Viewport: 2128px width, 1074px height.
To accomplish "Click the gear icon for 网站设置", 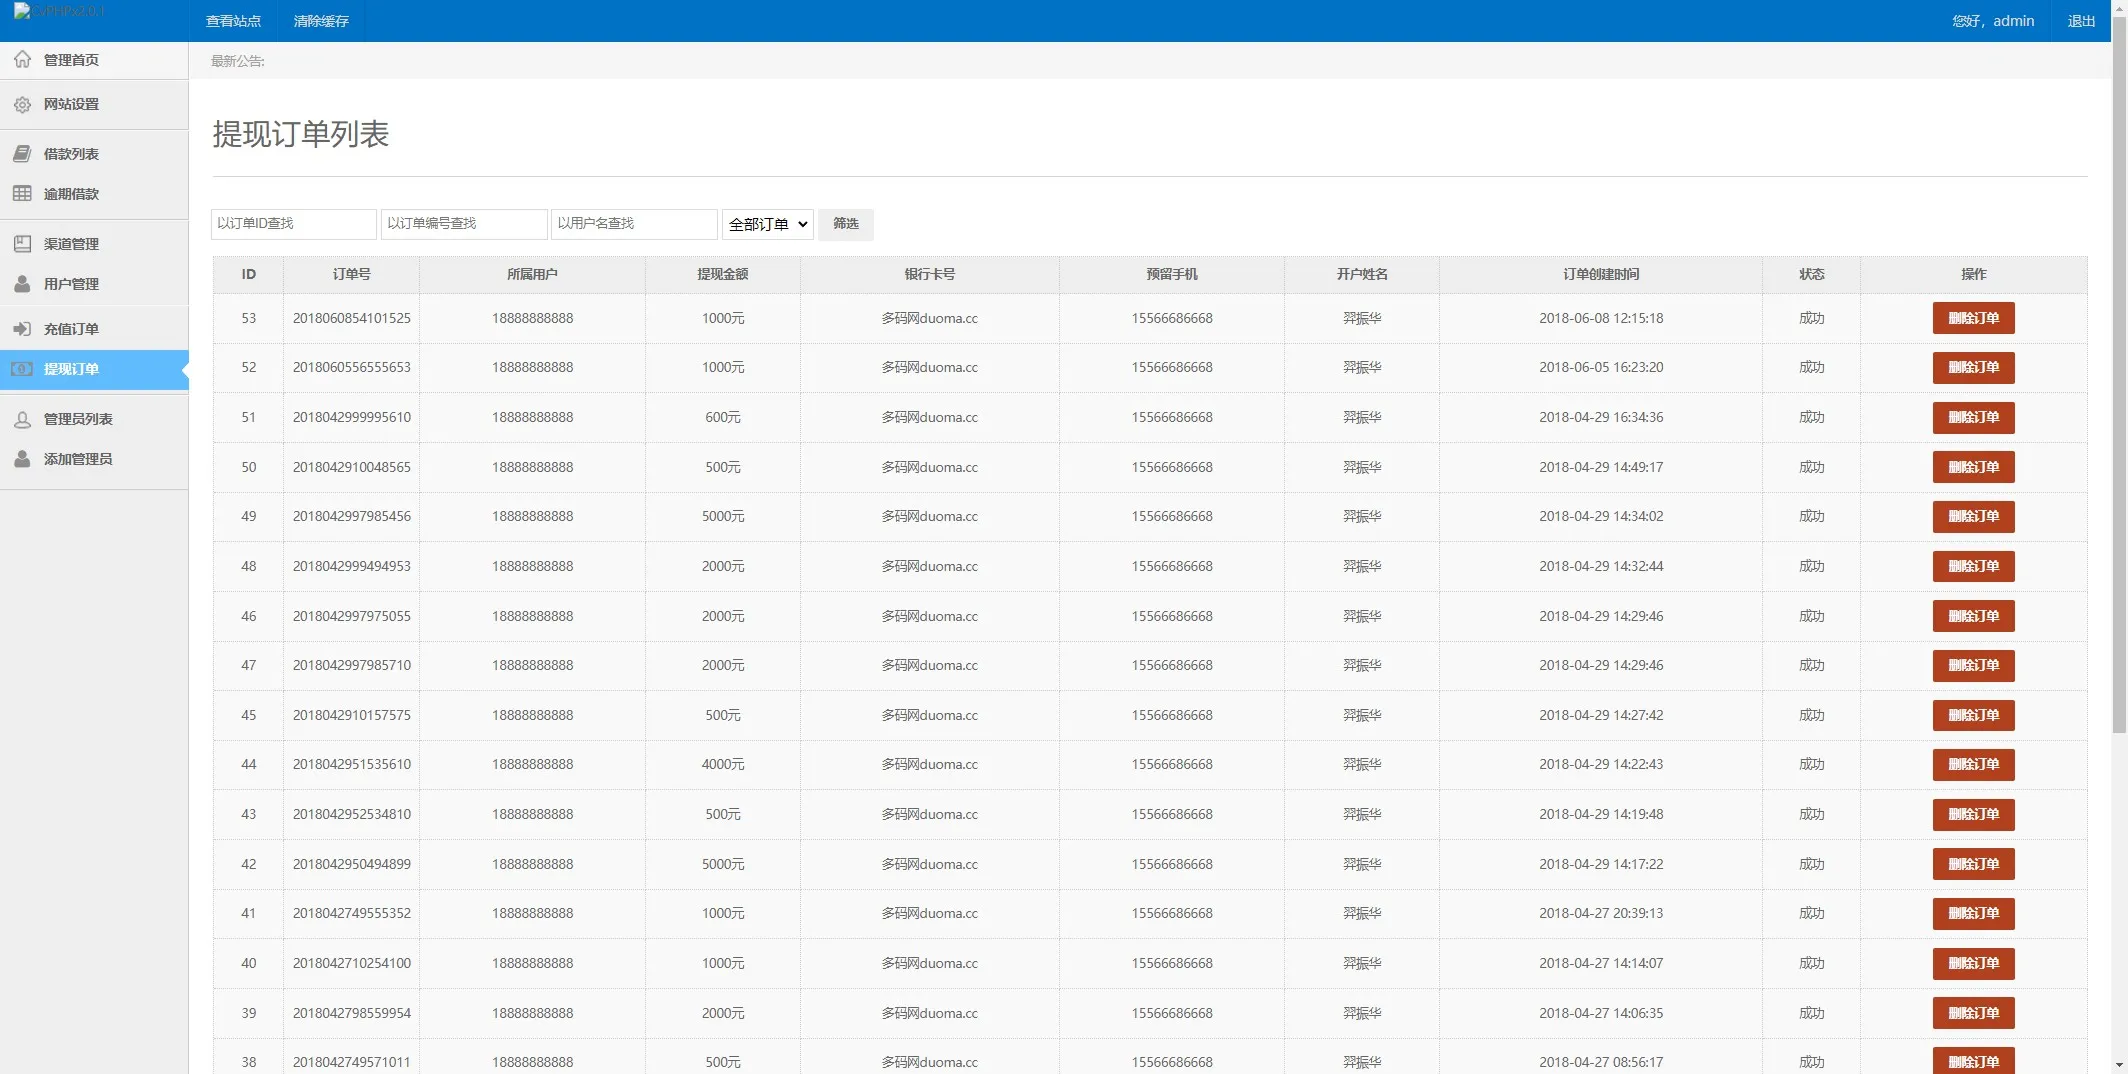I will point(22,104).
